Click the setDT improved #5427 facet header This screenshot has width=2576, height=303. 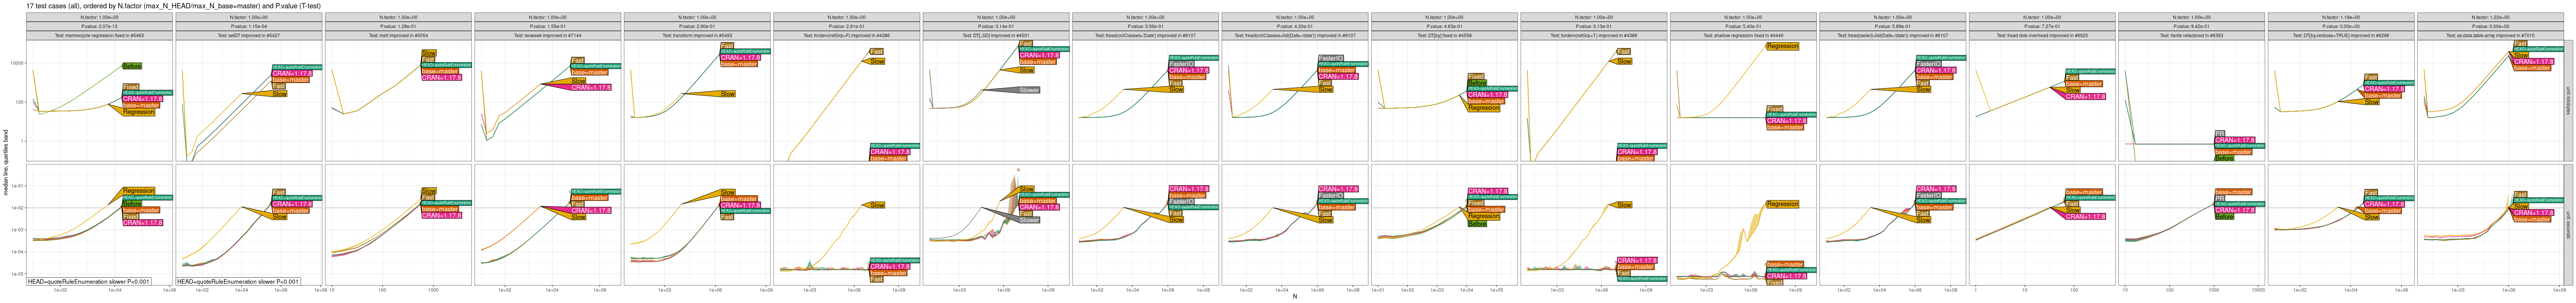[249, 35]
